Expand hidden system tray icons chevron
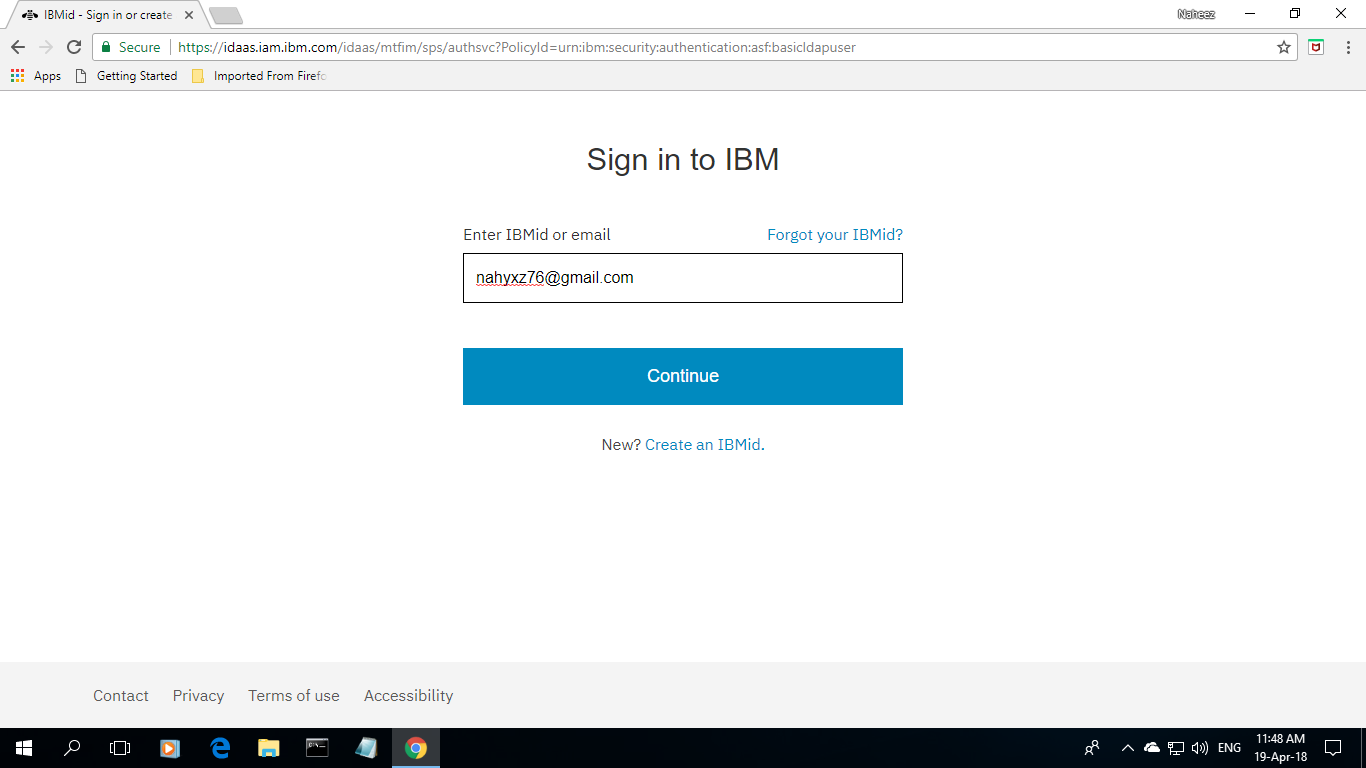Image resolution: width=1366 pixels, height=768 pixels. pos(1127,747)
